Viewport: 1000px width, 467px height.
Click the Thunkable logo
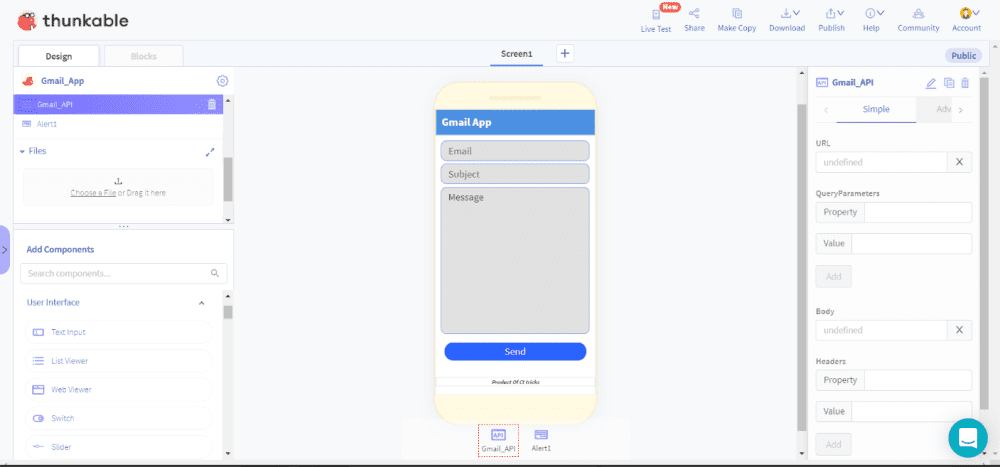point(72,21)
